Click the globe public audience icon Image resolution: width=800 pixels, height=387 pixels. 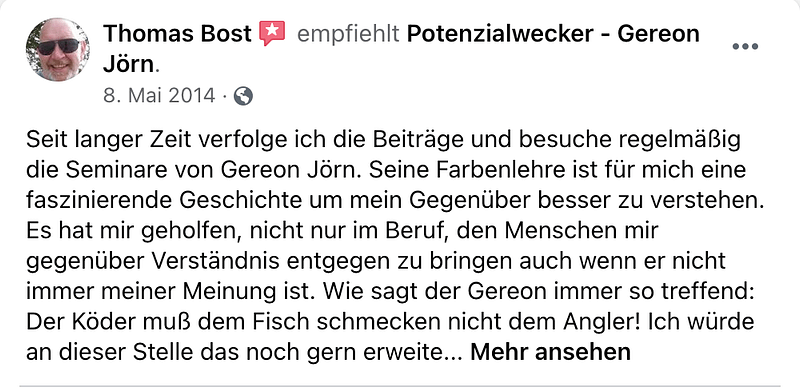tap(243, 96)
